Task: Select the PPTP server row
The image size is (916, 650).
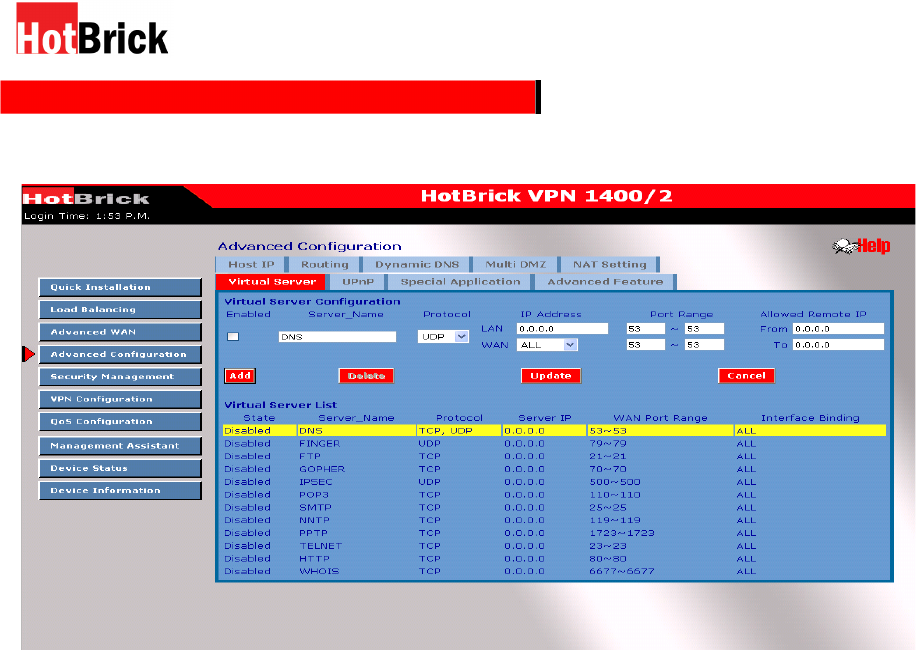Action: [x=554, y=533]
